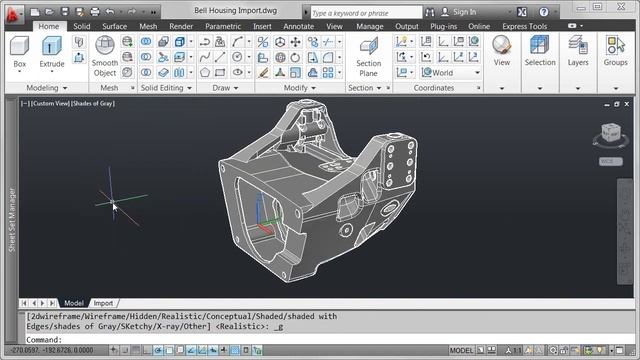Click the Smooth More mesh icon
The image size is (640, 360).
coord(127,42)
